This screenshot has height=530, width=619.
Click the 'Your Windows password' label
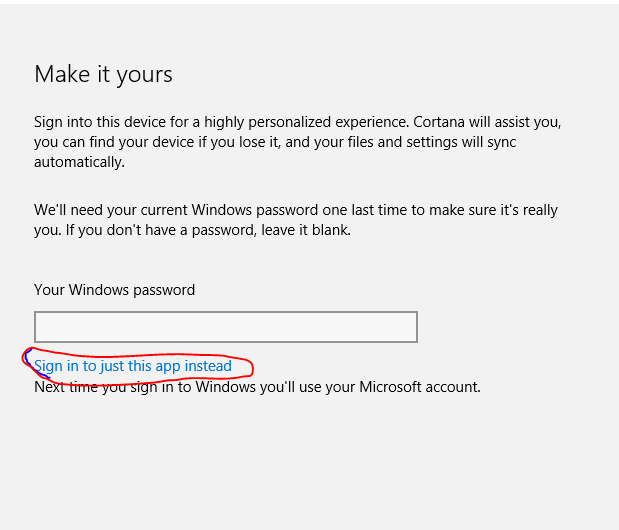tap(114, 290)
